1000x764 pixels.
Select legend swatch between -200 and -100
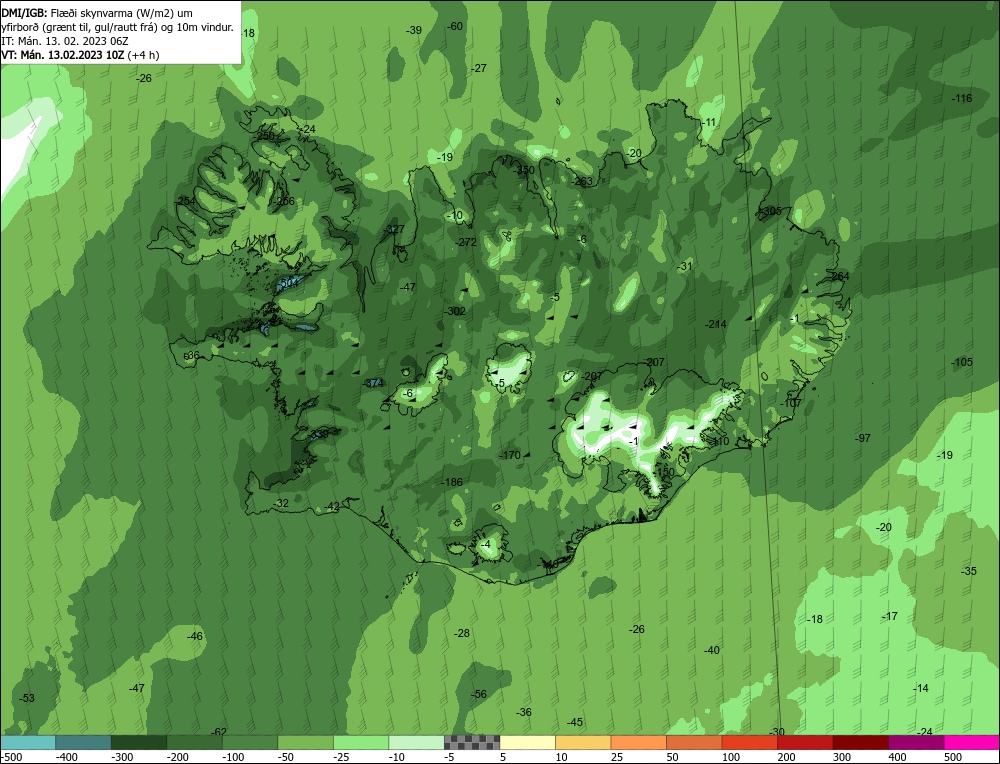click(195, 742)
